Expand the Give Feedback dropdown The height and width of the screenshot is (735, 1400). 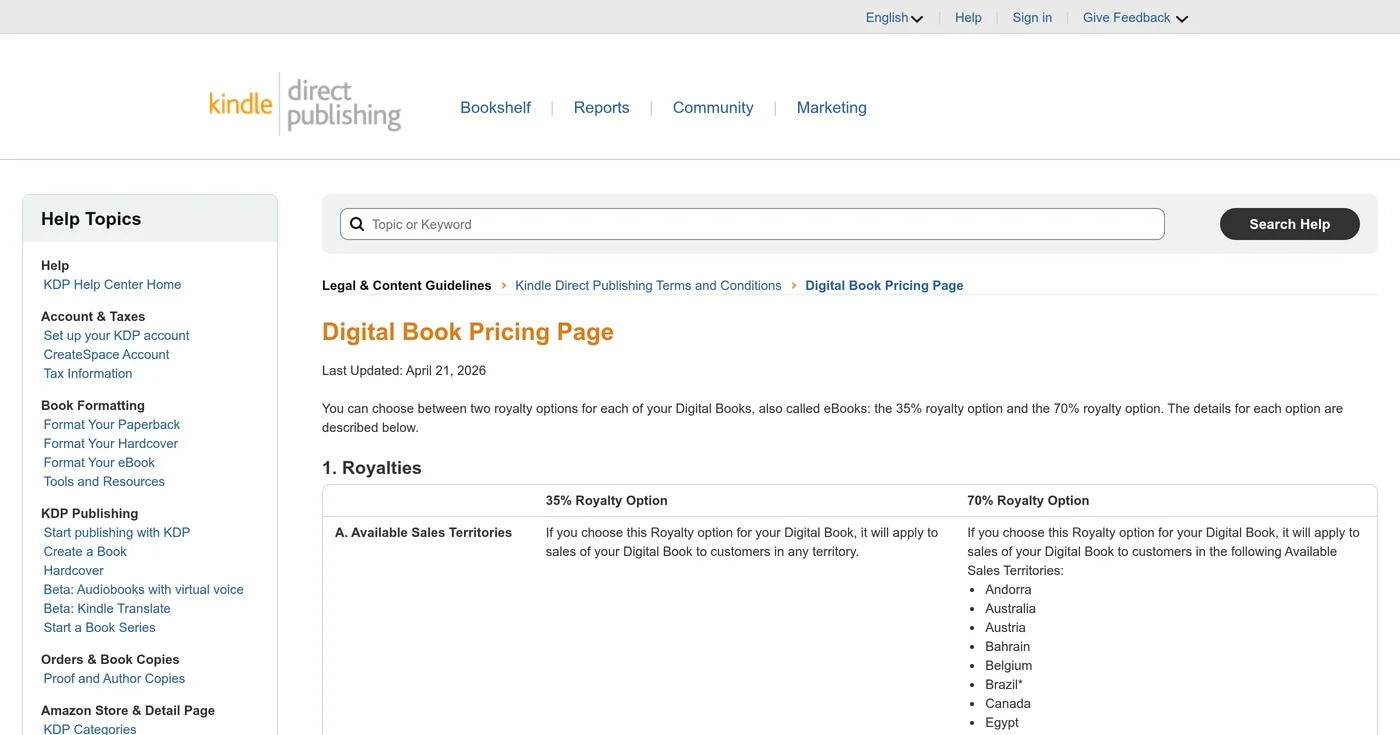(1135, 18)
